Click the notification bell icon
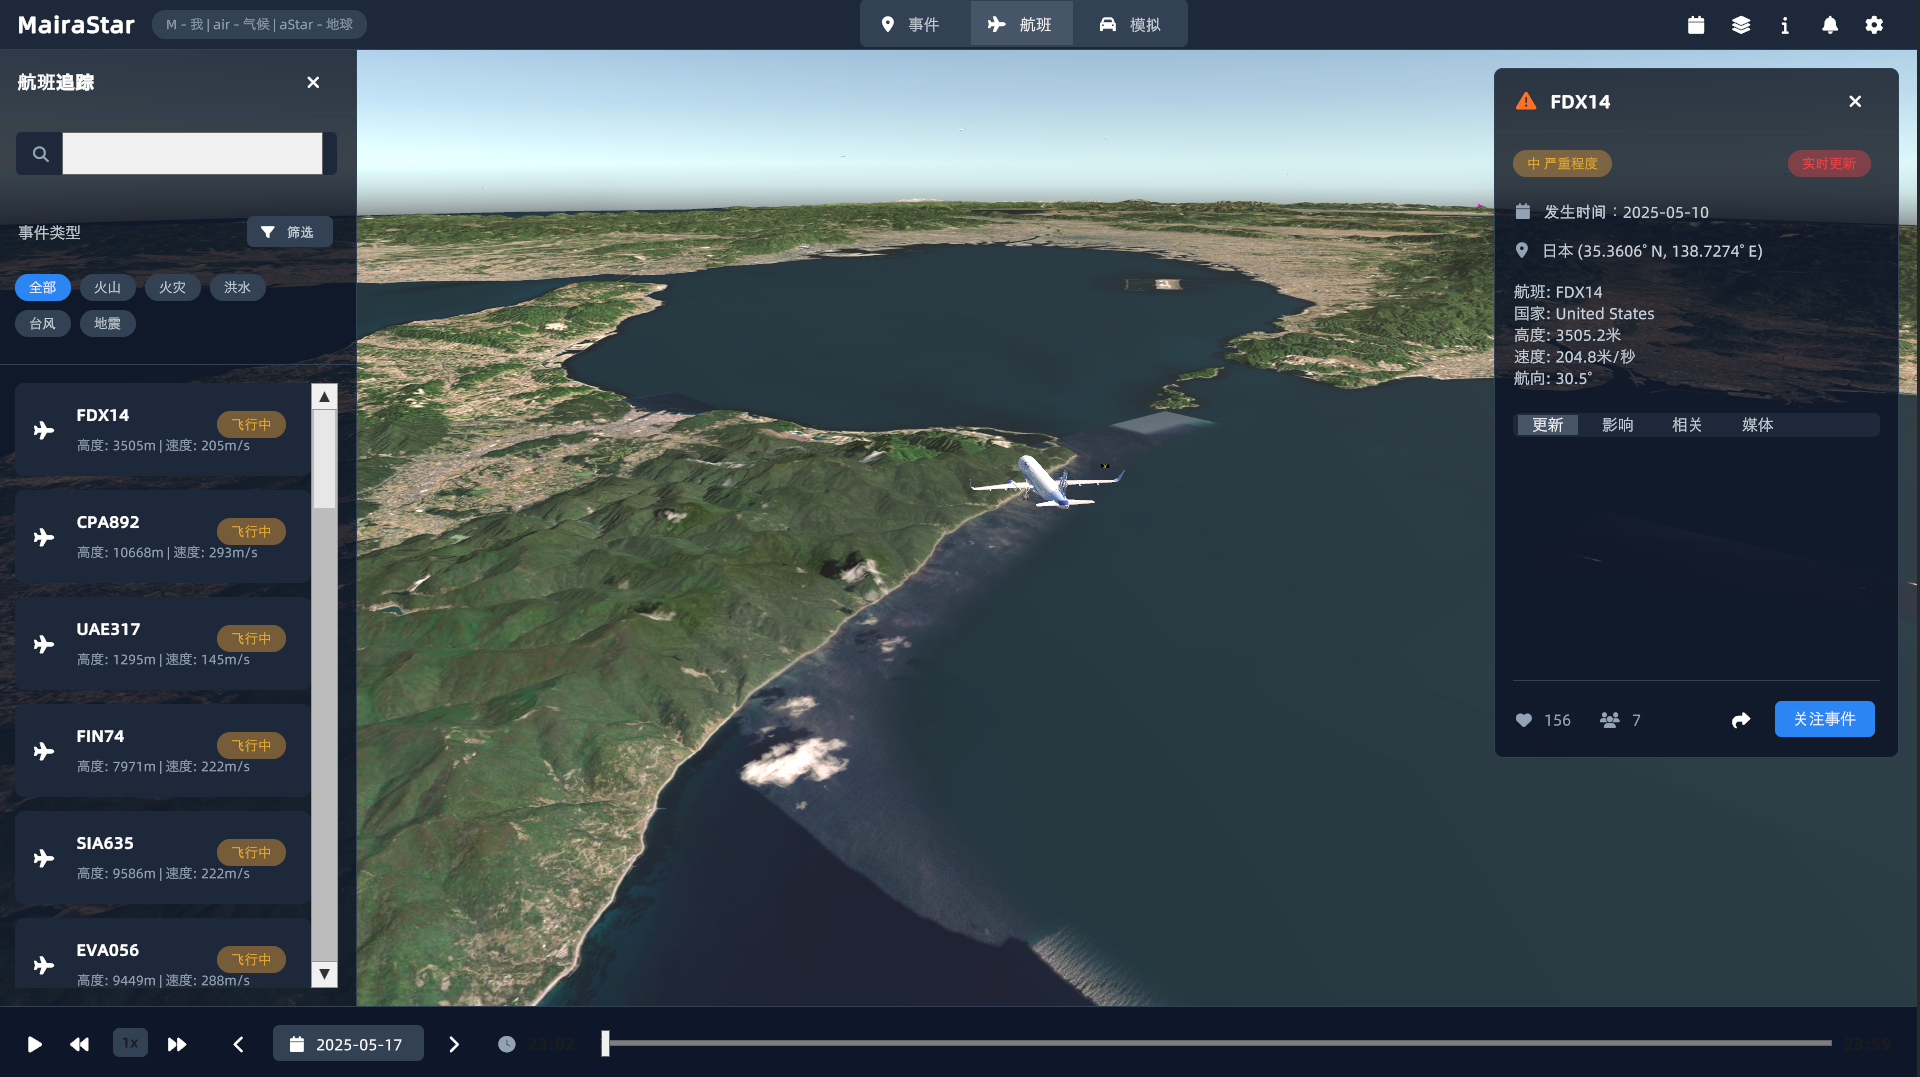Image resolution: width=1920 pixels, height=1077 pixels. point(1829,25)
